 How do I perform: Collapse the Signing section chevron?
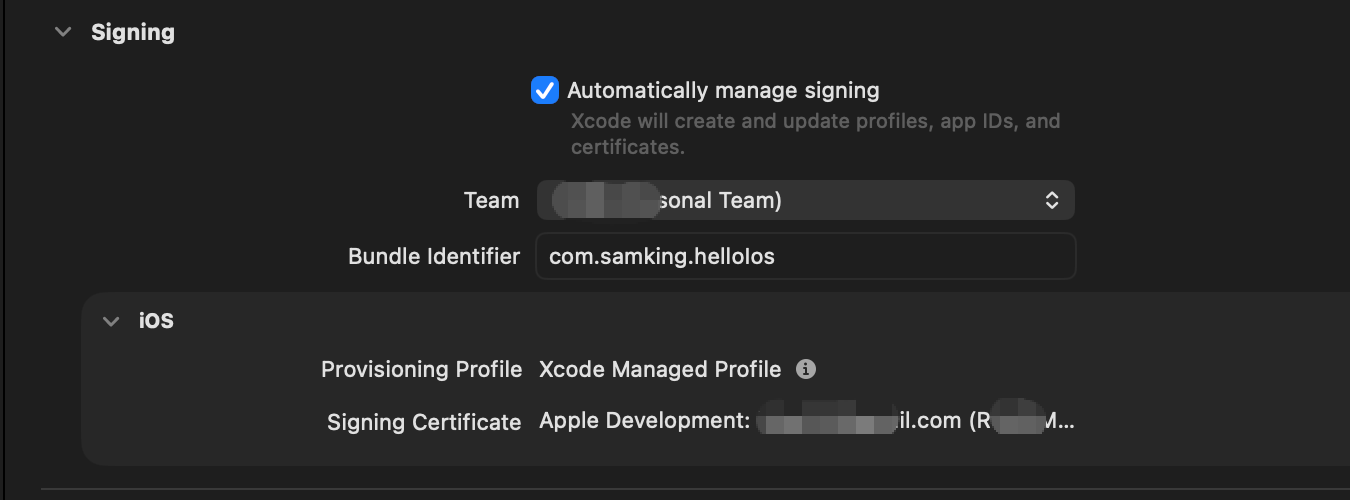coord(63,32)
